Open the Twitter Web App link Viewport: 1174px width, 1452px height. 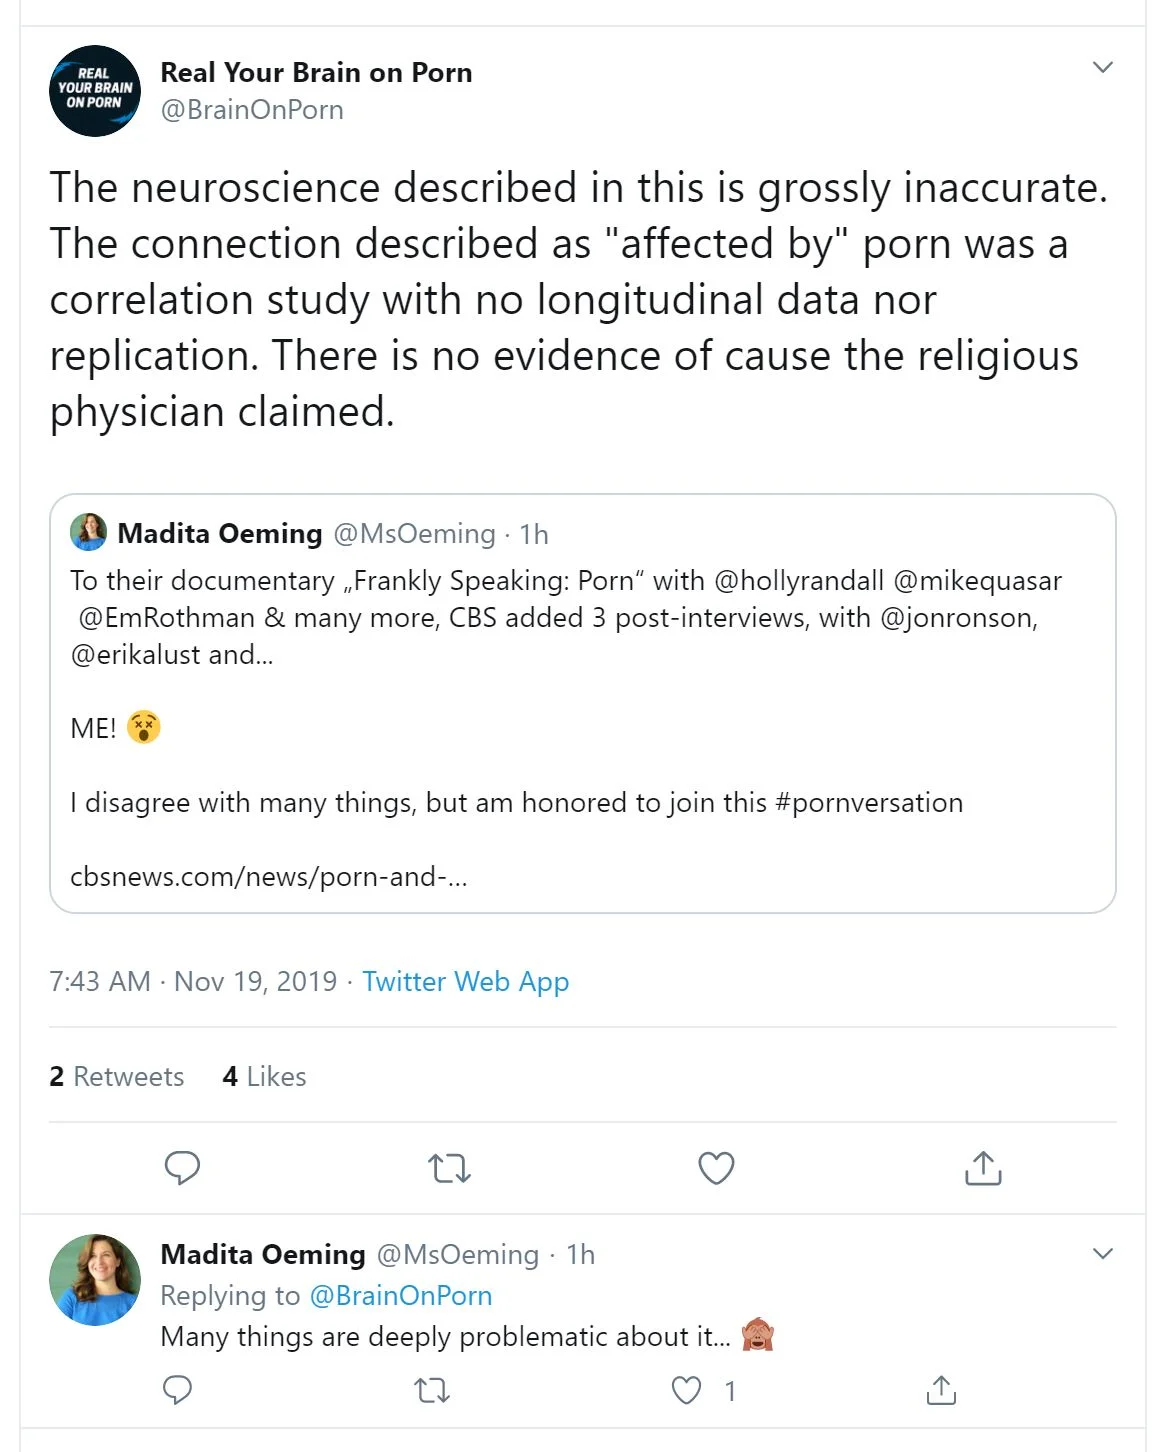click(x=465, y=981)
